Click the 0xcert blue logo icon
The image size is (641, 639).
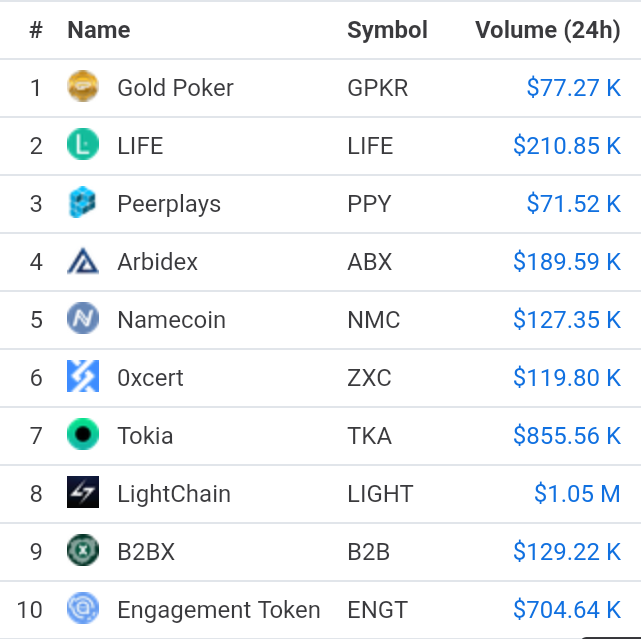(x=82, y=378)
